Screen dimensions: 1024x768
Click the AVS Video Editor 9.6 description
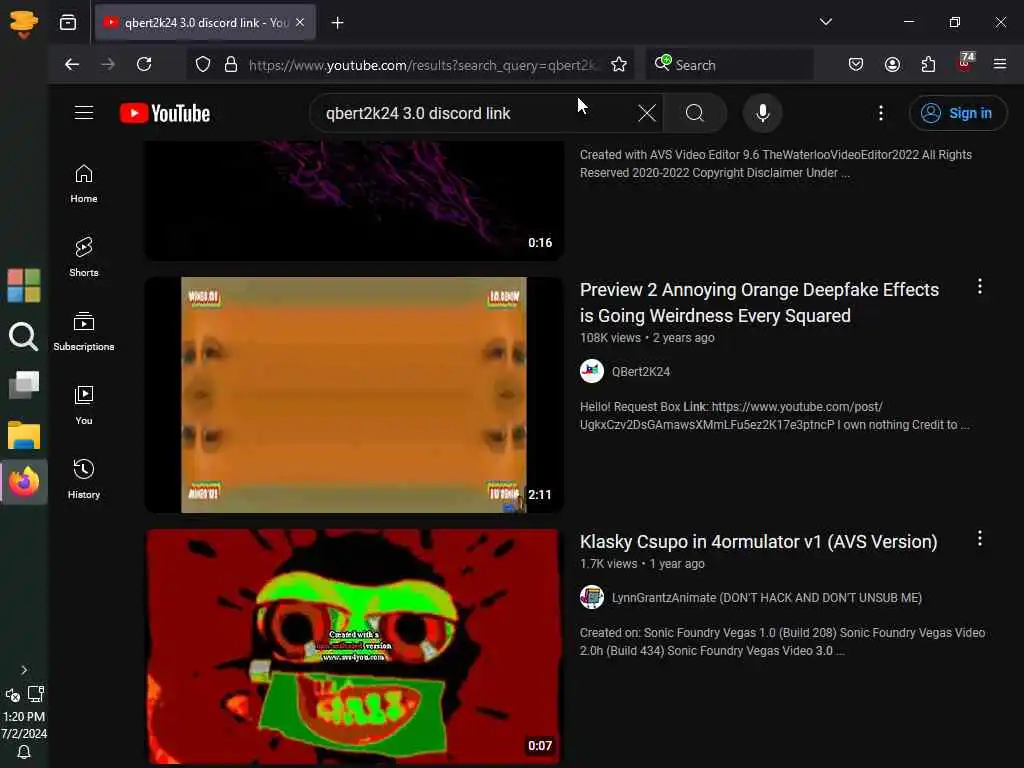[776, 163]
